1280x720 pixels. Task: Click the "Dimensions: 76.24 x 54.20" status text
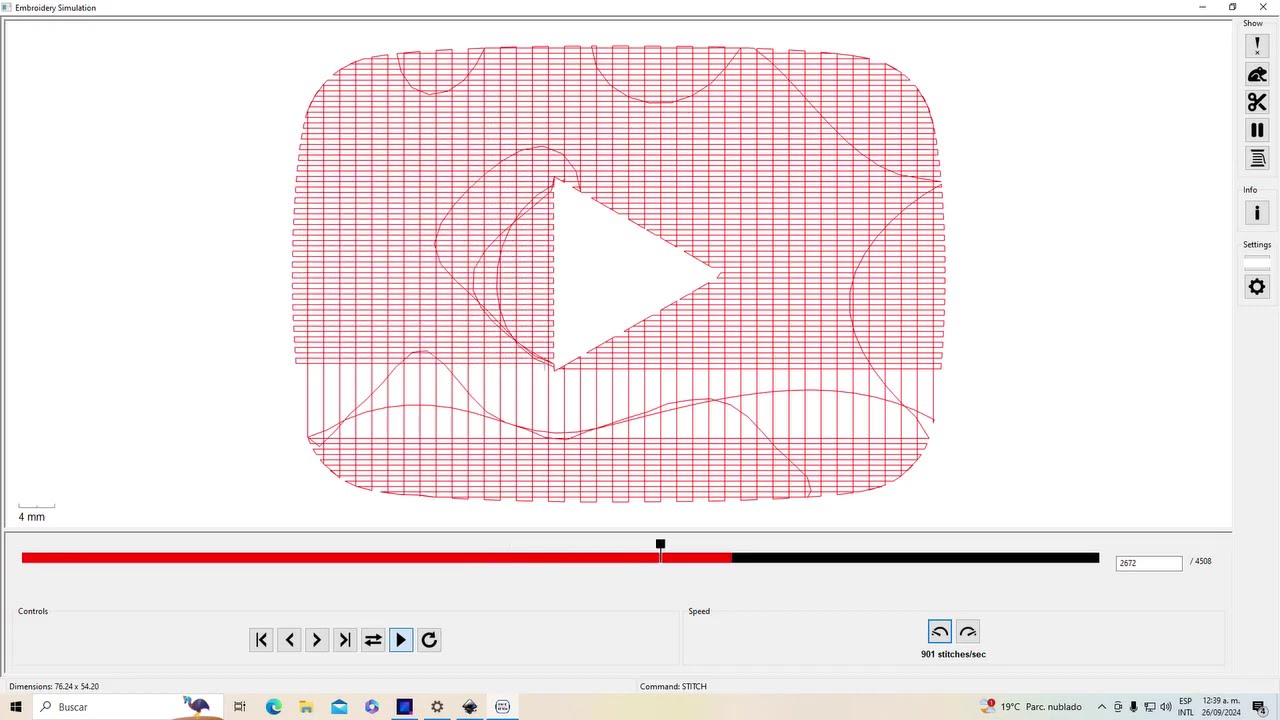[54, 687]
